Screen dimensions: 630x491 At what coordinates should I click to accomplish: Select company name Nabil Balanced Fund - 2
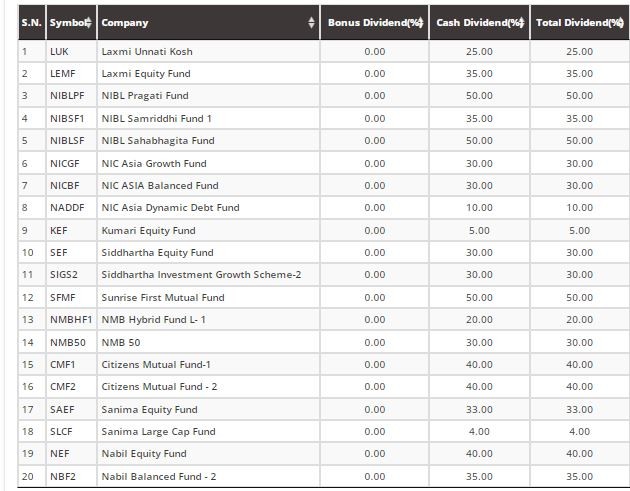(x=159, y=477)
